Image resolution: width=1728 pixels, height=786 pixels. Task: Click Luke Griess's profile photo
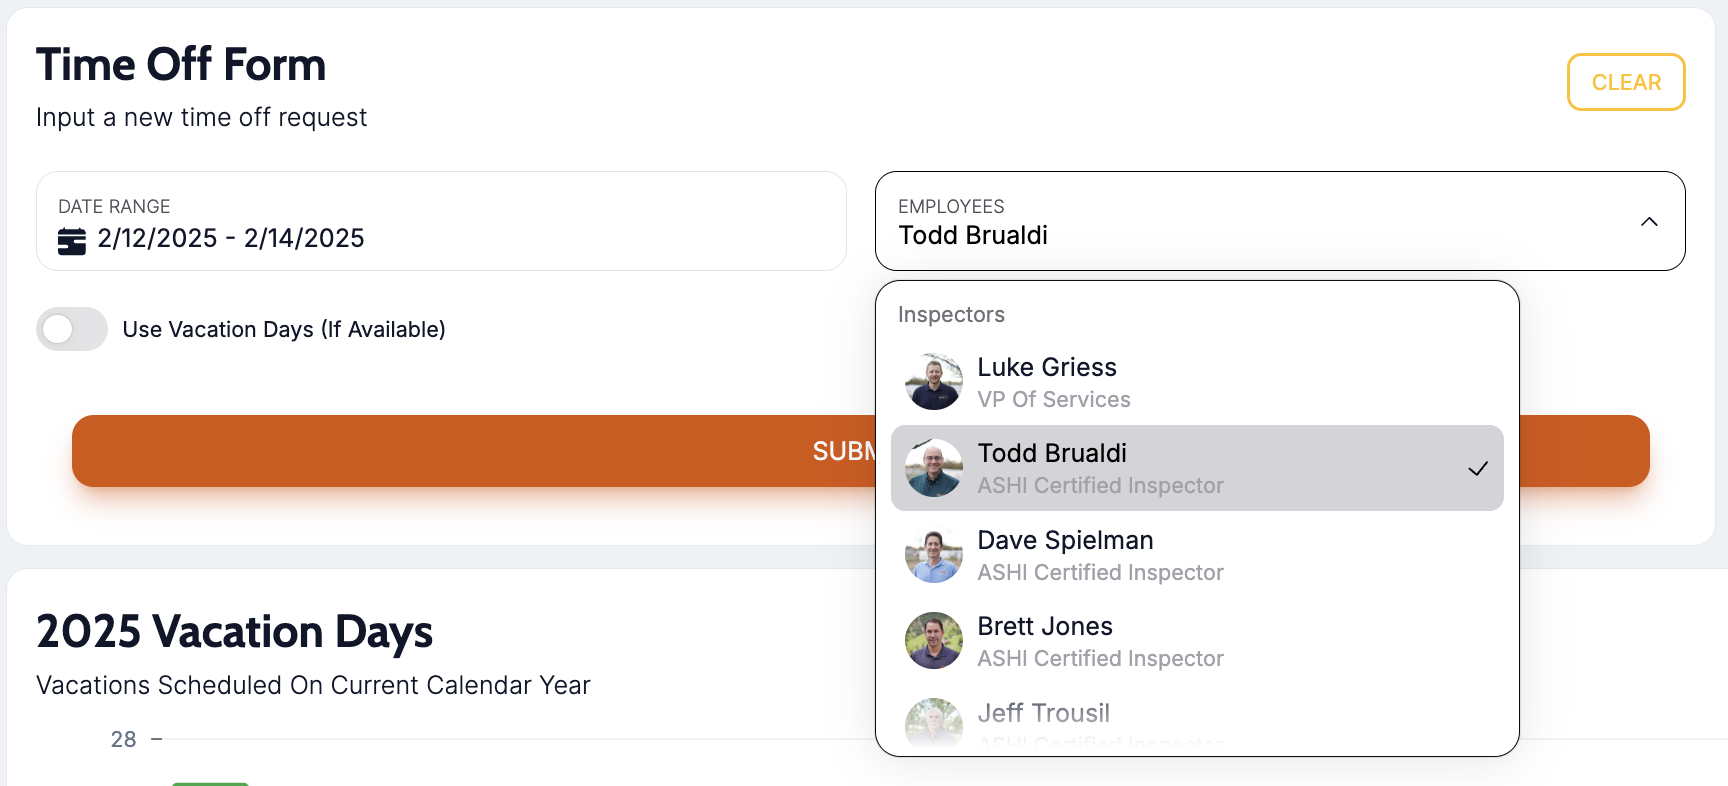933,382
